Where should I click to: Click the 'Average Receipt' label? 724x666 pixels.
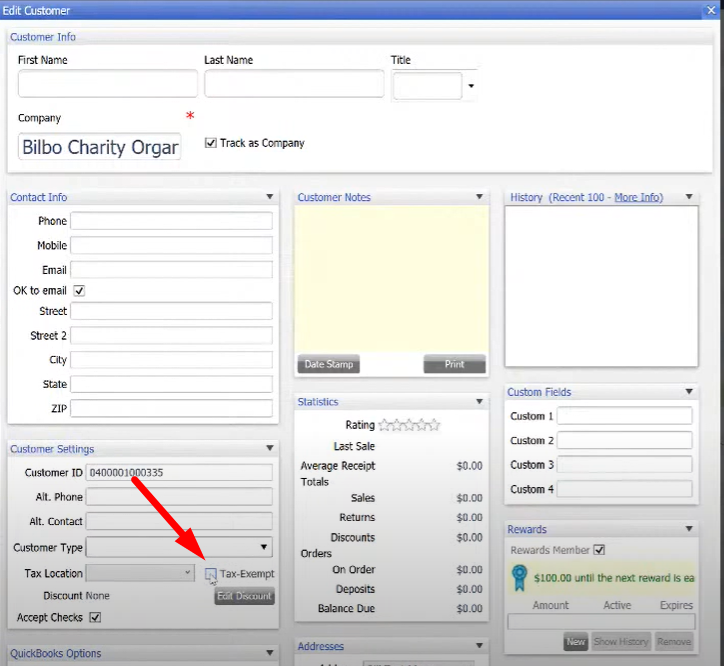(x=338, y=466)
